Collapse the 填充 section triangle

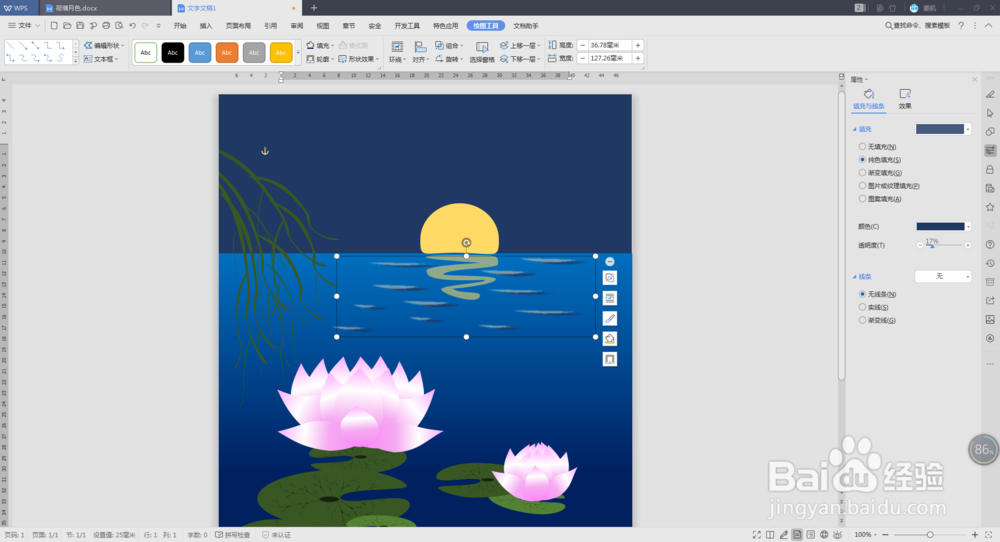(x=855, y=129)
